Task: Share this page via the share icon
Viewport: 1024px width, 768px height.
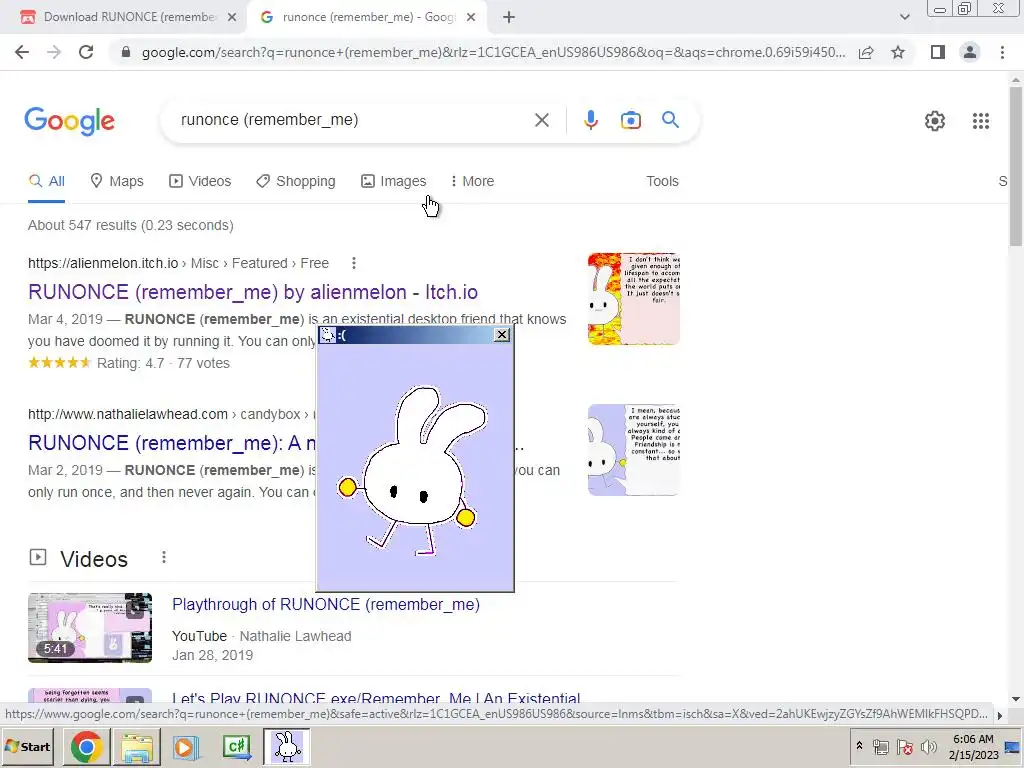Action: pyautogui.click(x=866, y=52)
